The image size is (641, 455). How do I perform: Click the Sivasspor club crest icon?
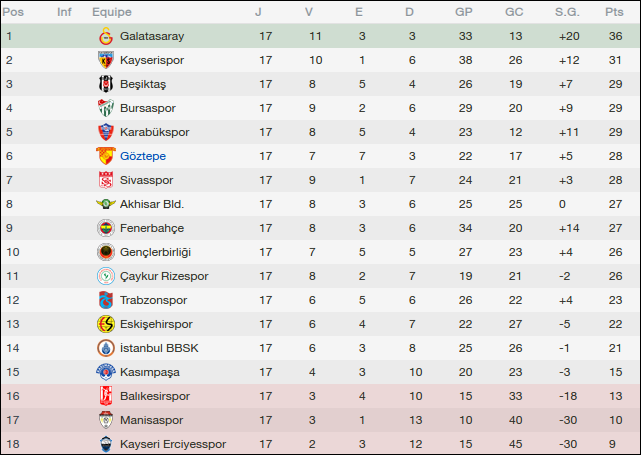[105, 180]
